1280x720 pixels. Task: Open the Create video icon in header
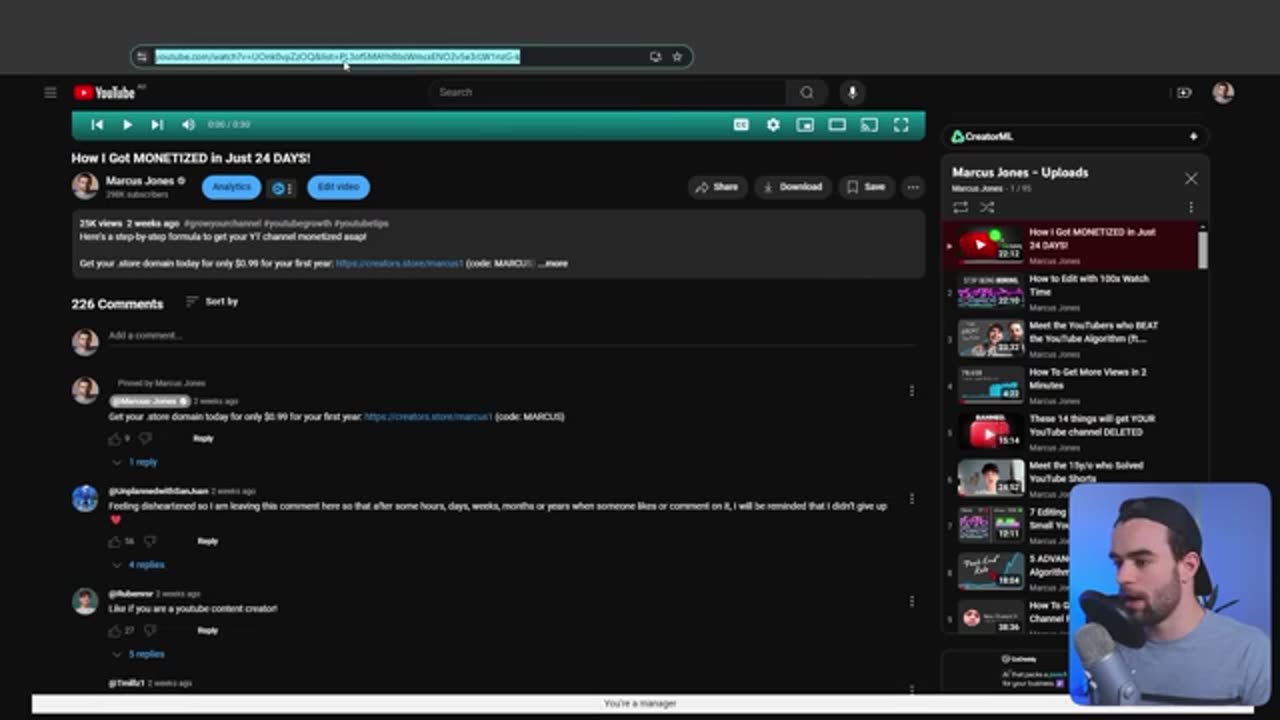coord(1184,93)
